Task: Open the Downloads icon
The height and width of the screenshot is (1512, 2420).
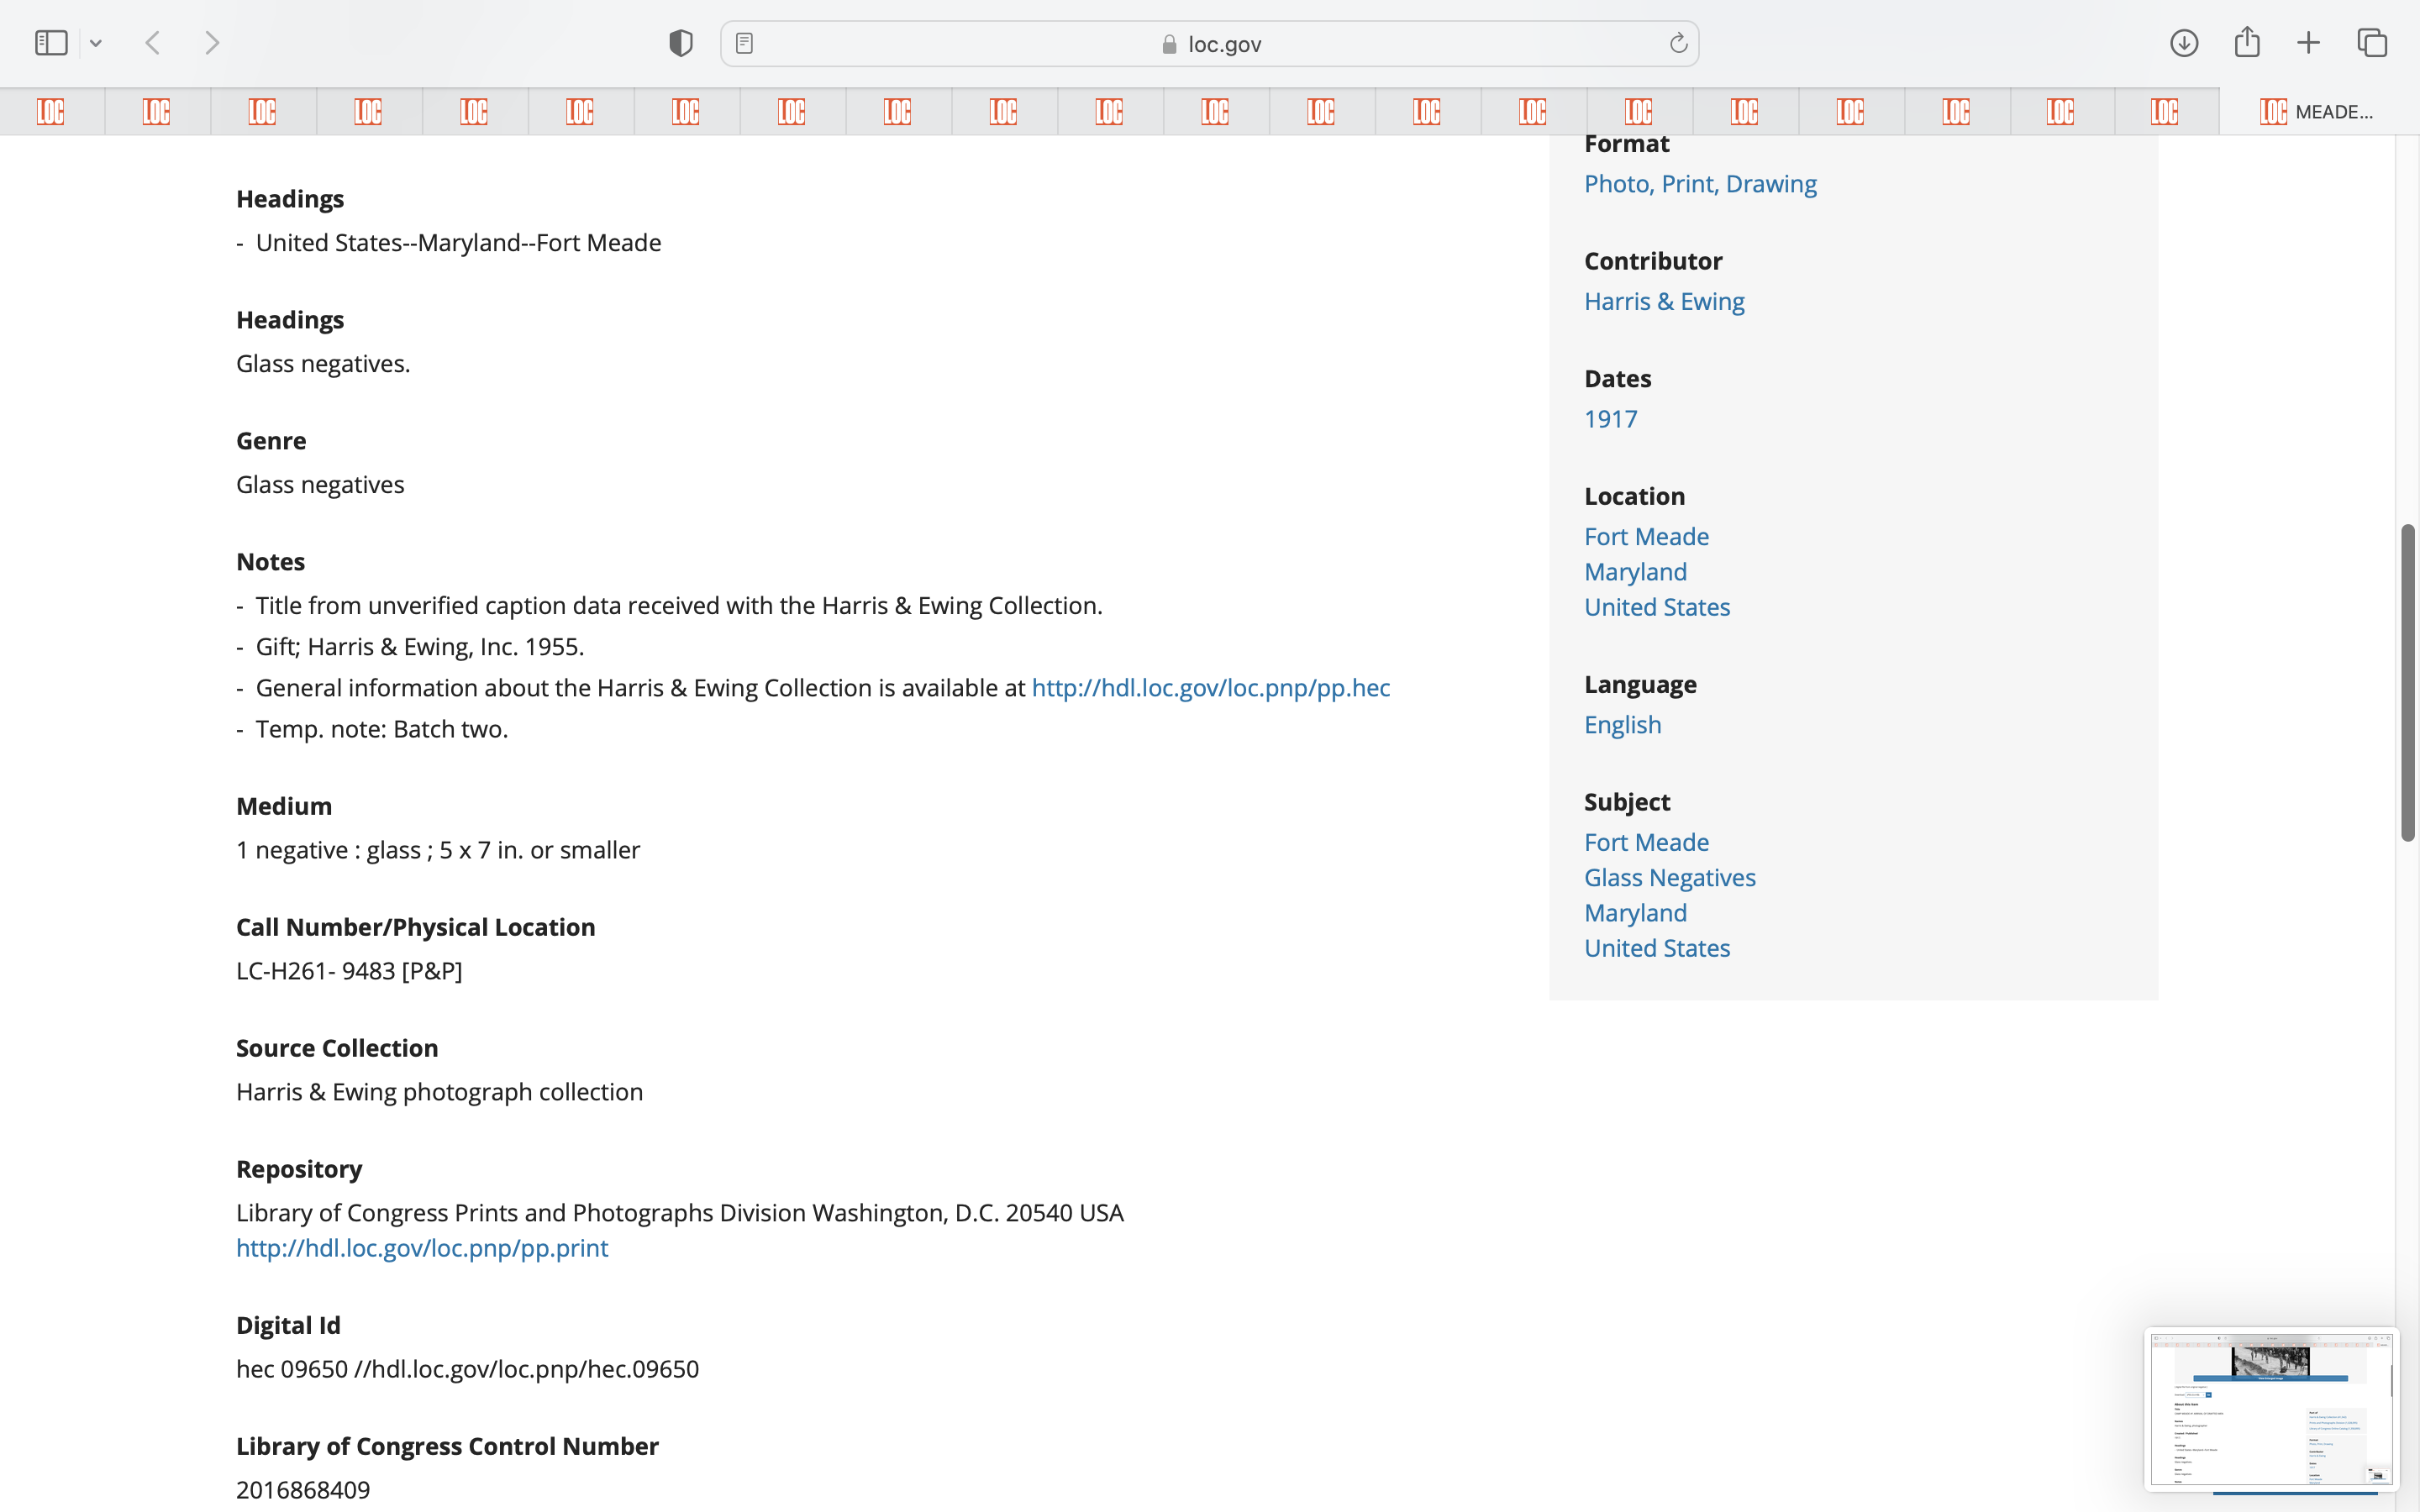Action: pos(2183,43)
